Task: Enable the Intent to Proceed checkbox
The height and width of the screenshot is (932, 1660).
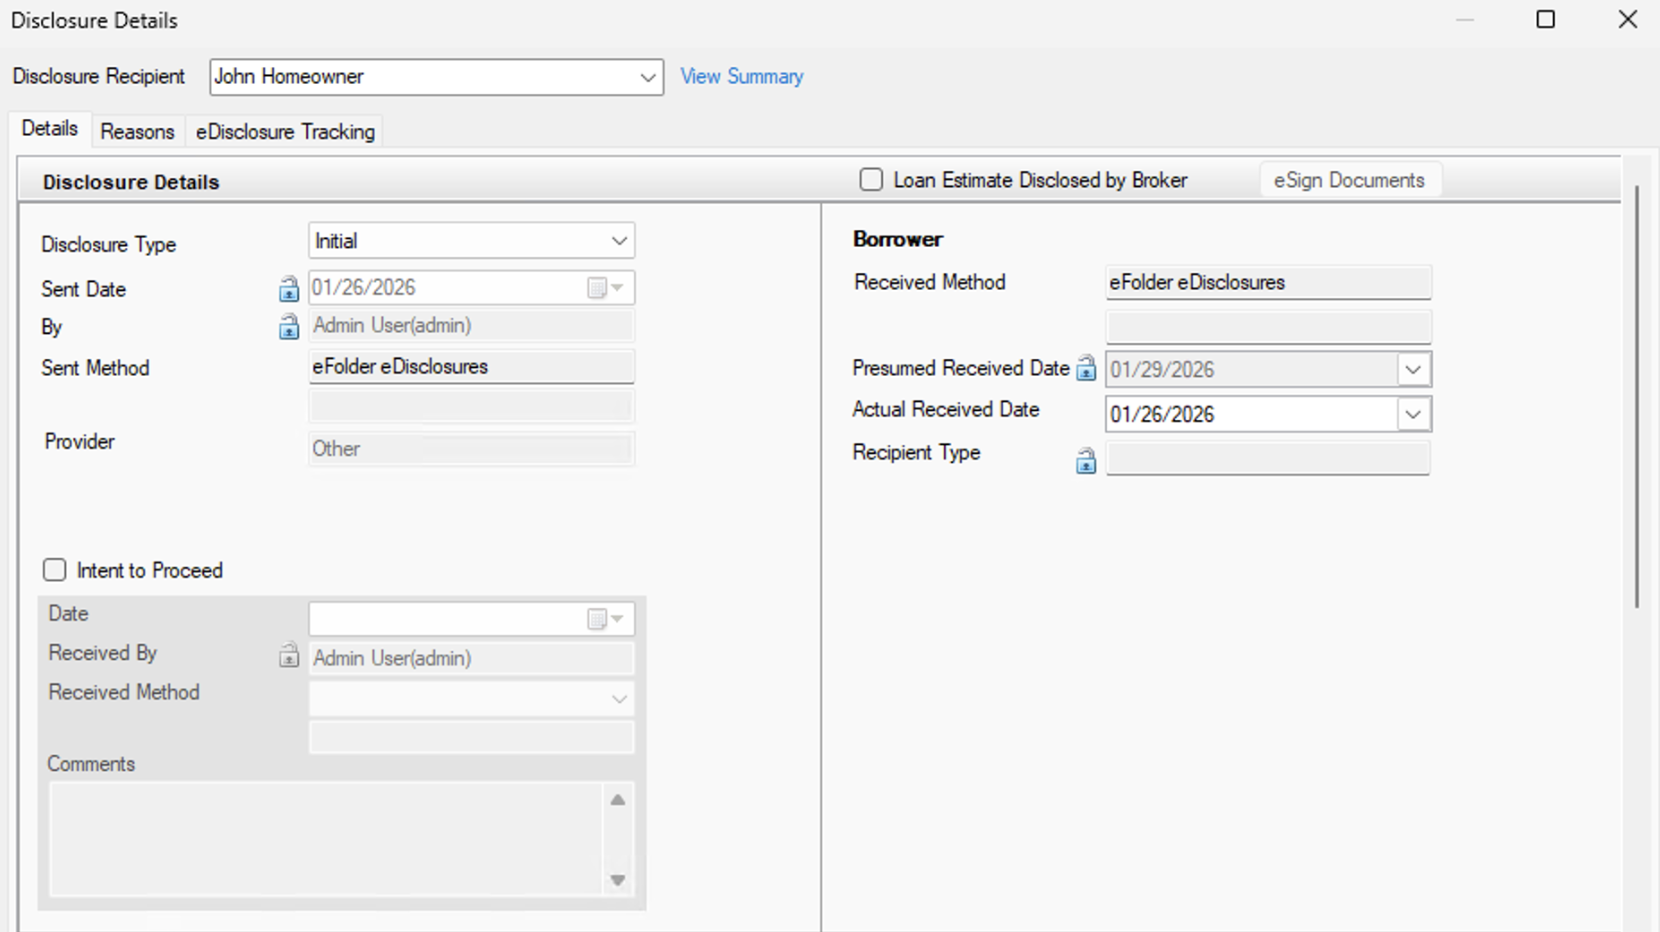Action: (x=55, y=570)
